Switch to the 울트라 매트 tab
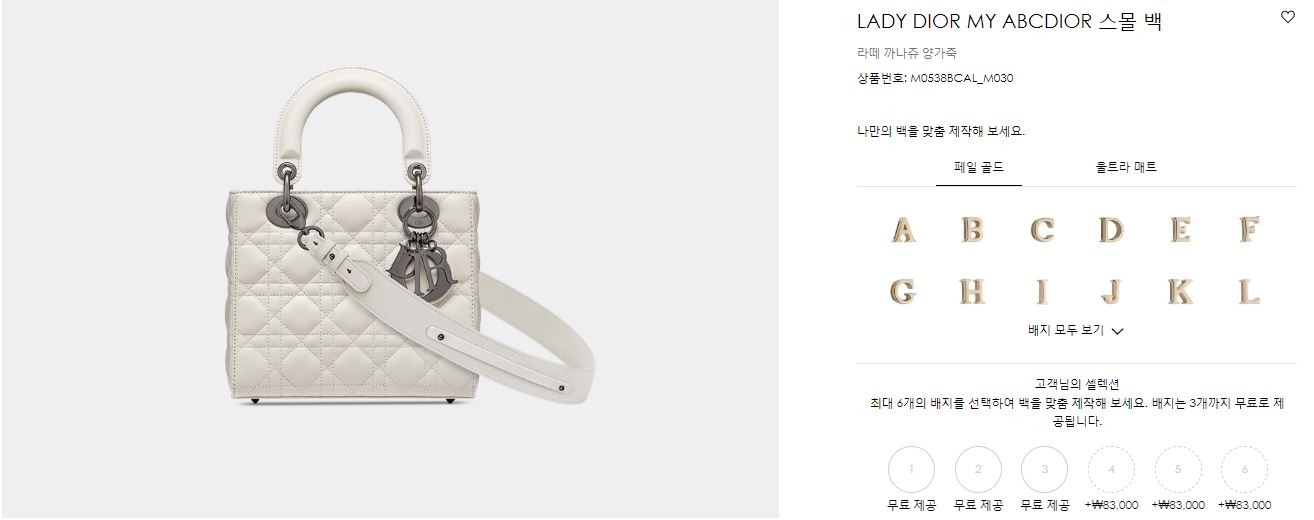Image resolution: width=1314 pixels, height=520 pixels. 1126,167
